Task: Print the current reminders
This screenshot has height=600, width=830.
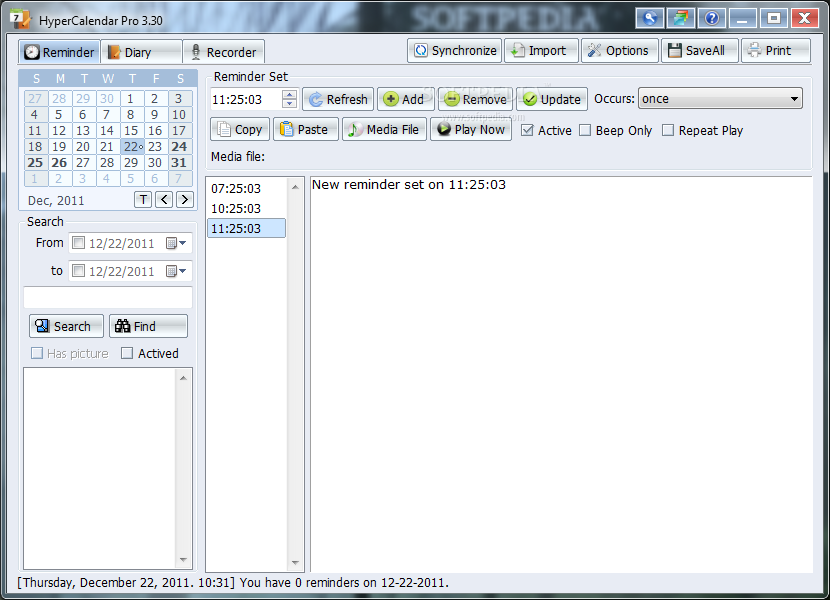Action: [775, 51]
